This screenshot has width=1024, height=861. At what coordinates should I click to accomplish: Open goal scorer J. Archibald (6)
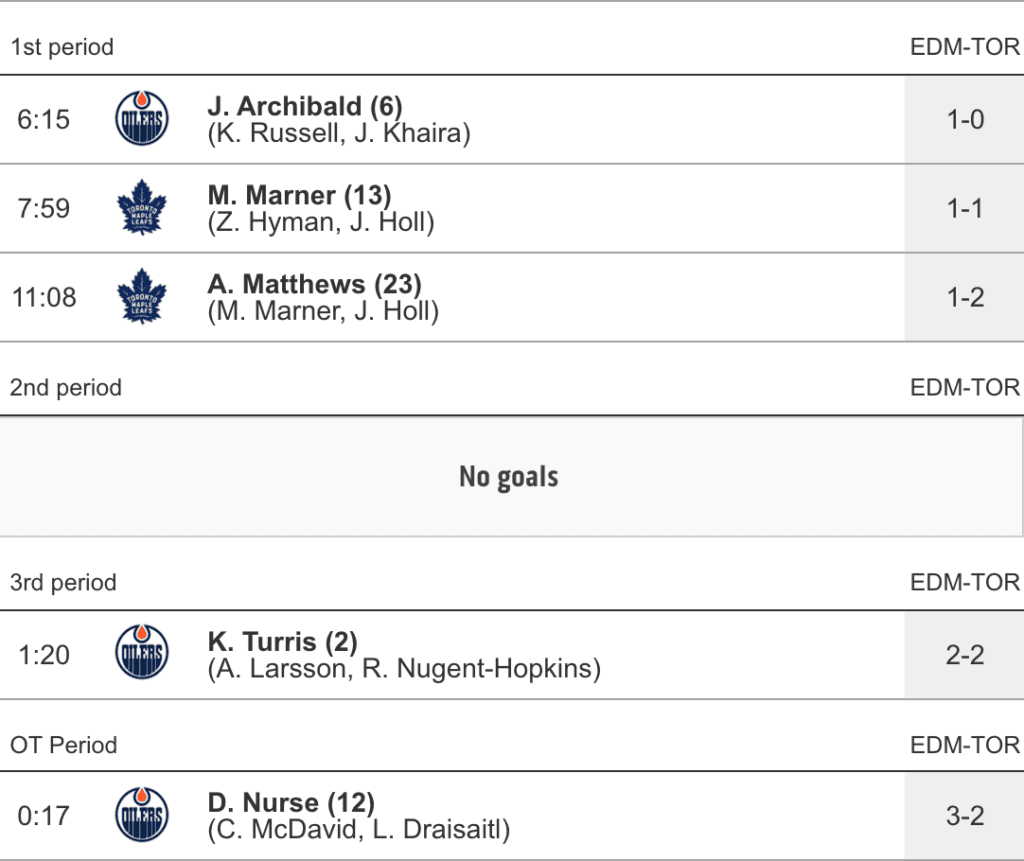(x=305, y=106)
